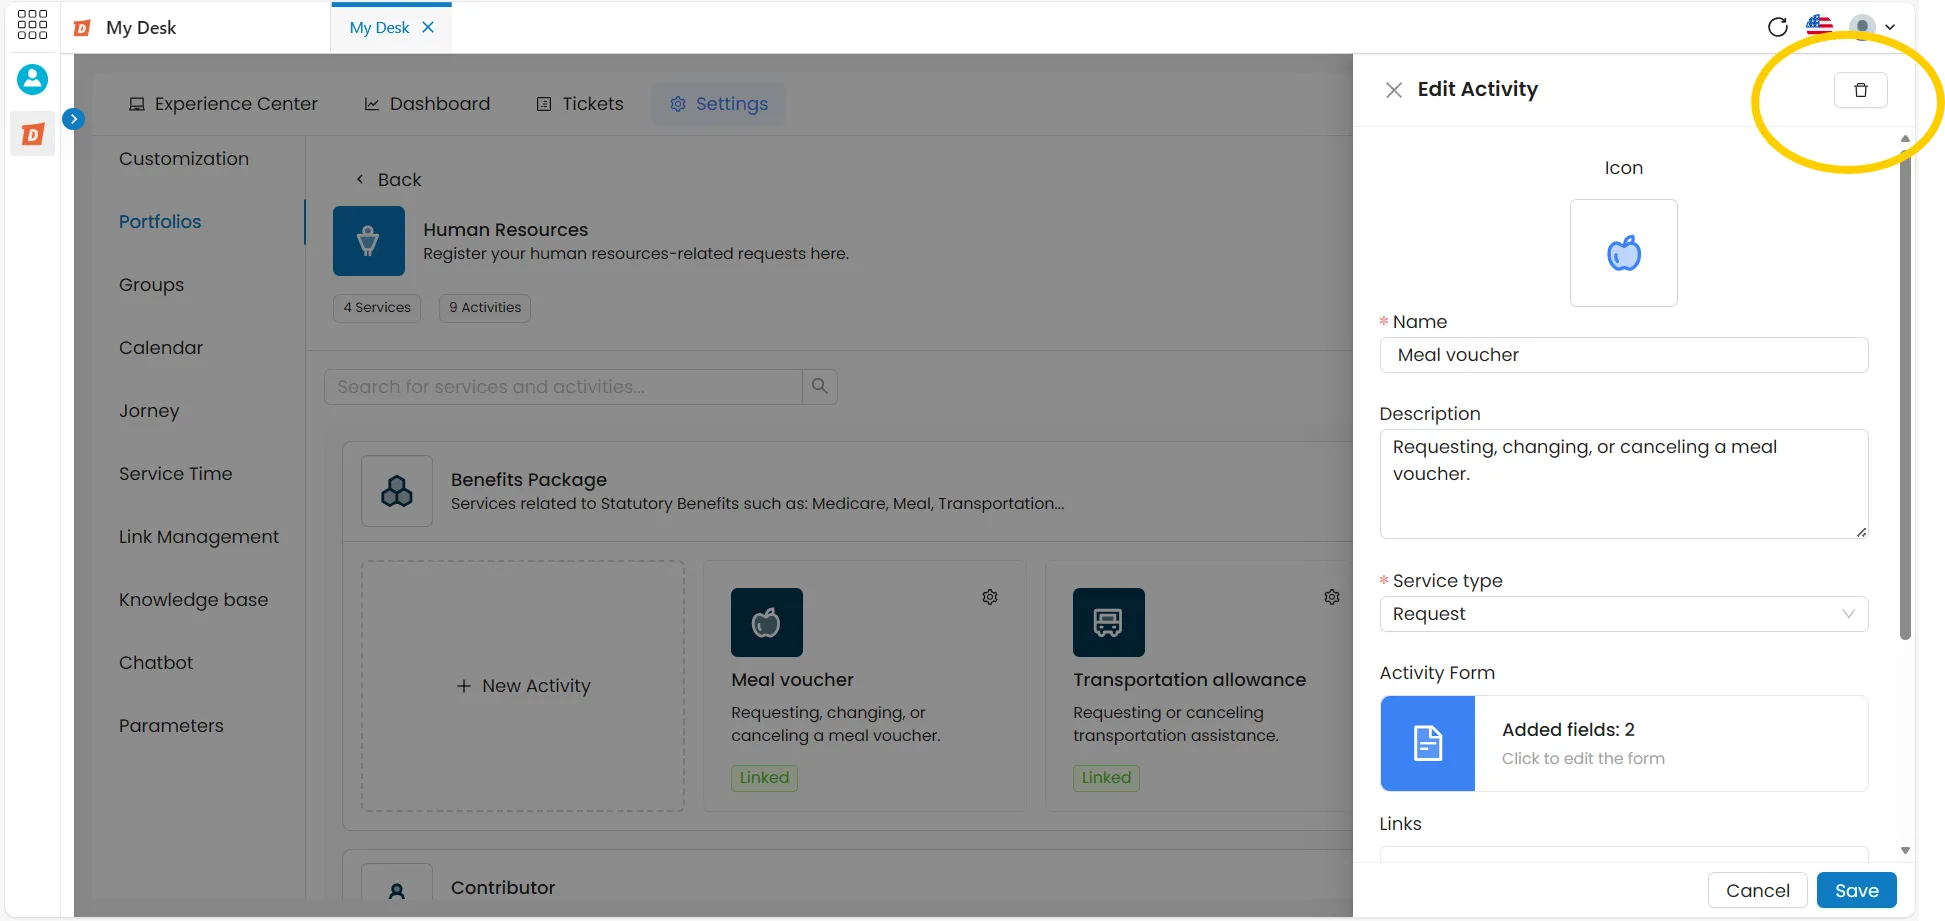Viewport: 1945px width, 921px height.
Task: Open Chatbot in settings menu
Action: (x=156, y=663)
